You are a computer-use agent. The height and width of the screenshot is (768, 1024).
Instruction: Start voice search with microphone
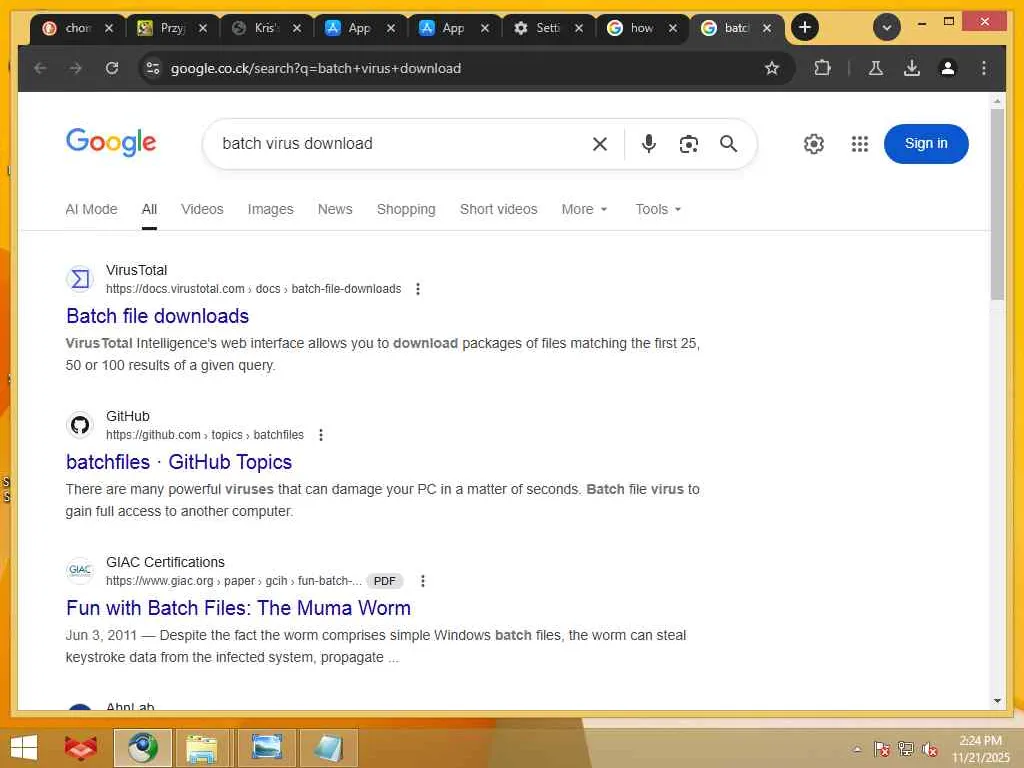648,144
